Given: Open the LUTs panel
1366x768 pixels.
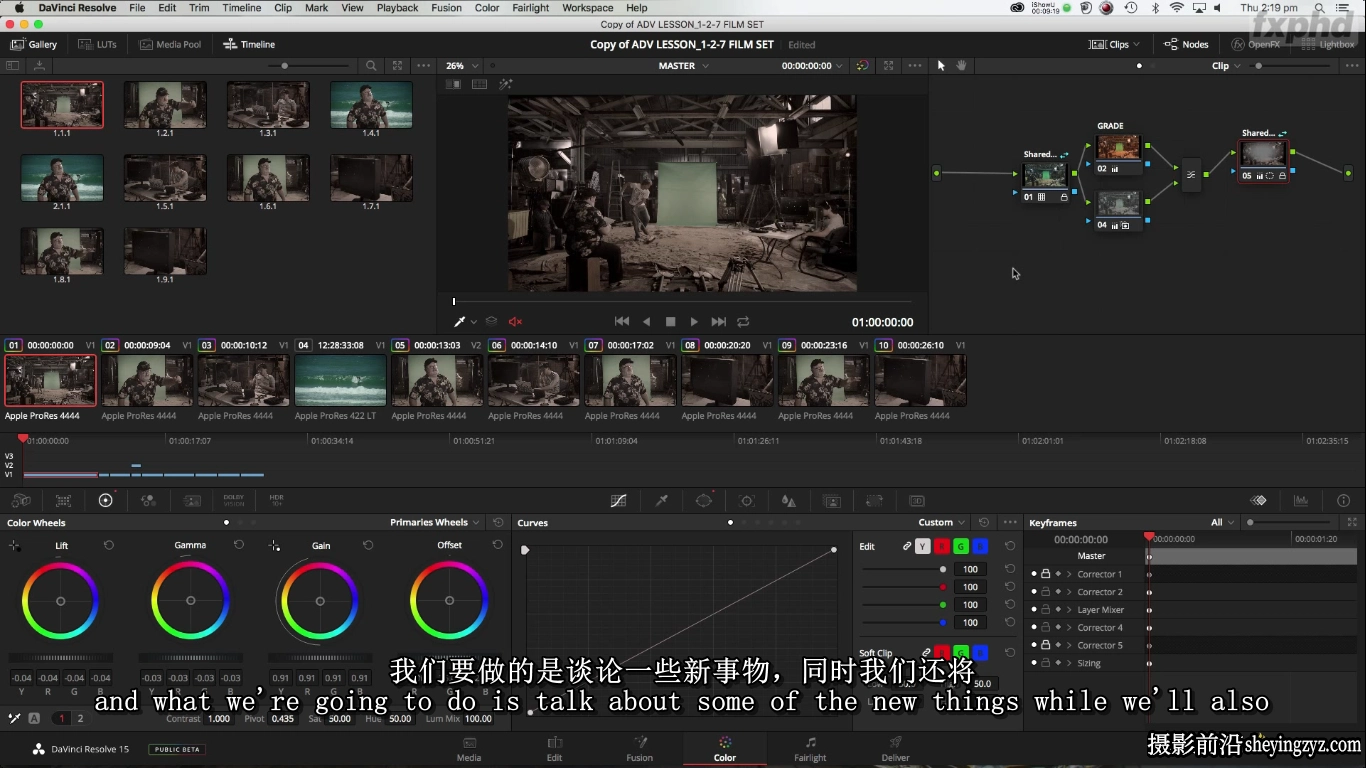Looking at the screenshot, I should point(98,44).
